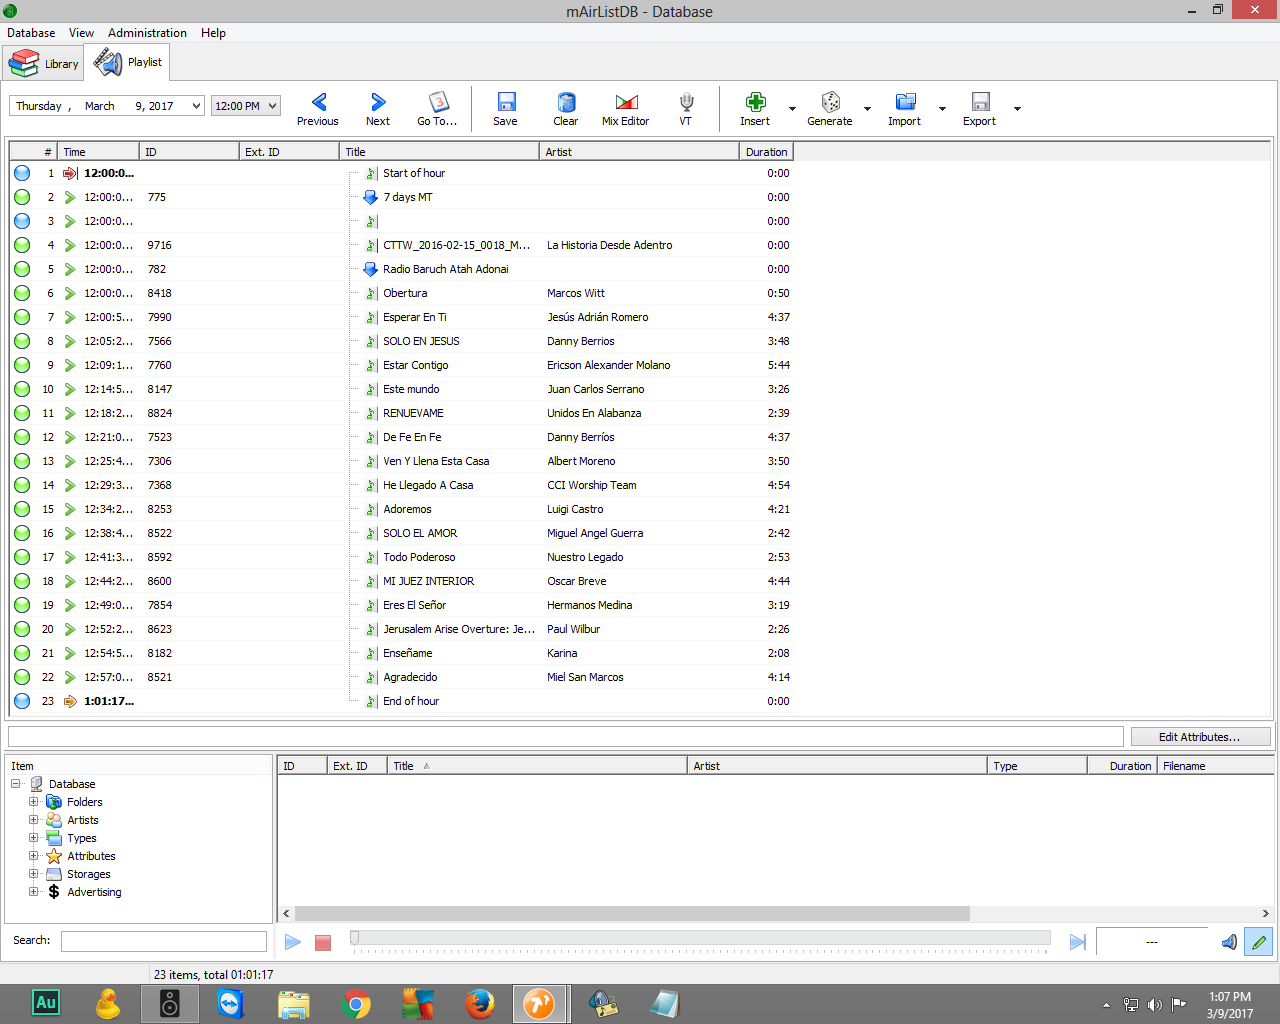Switch to the Library tab
This screenshot has height=1024, width=1280.
click(43, 64)
